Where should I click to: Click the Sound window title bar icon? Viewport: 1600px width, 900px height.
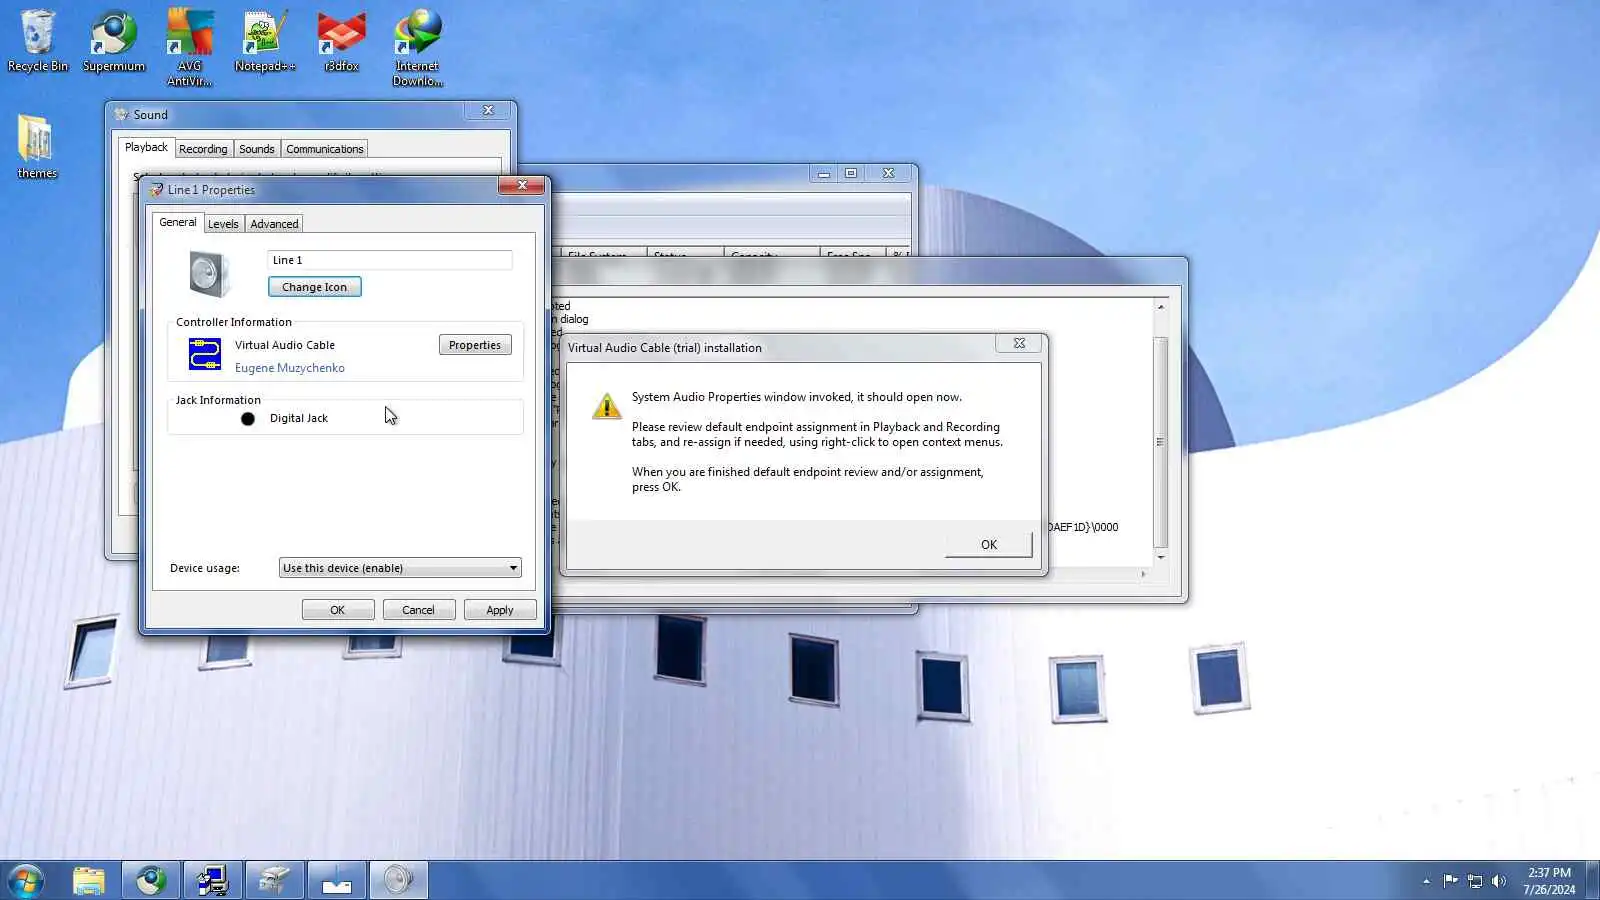(122, 114)
